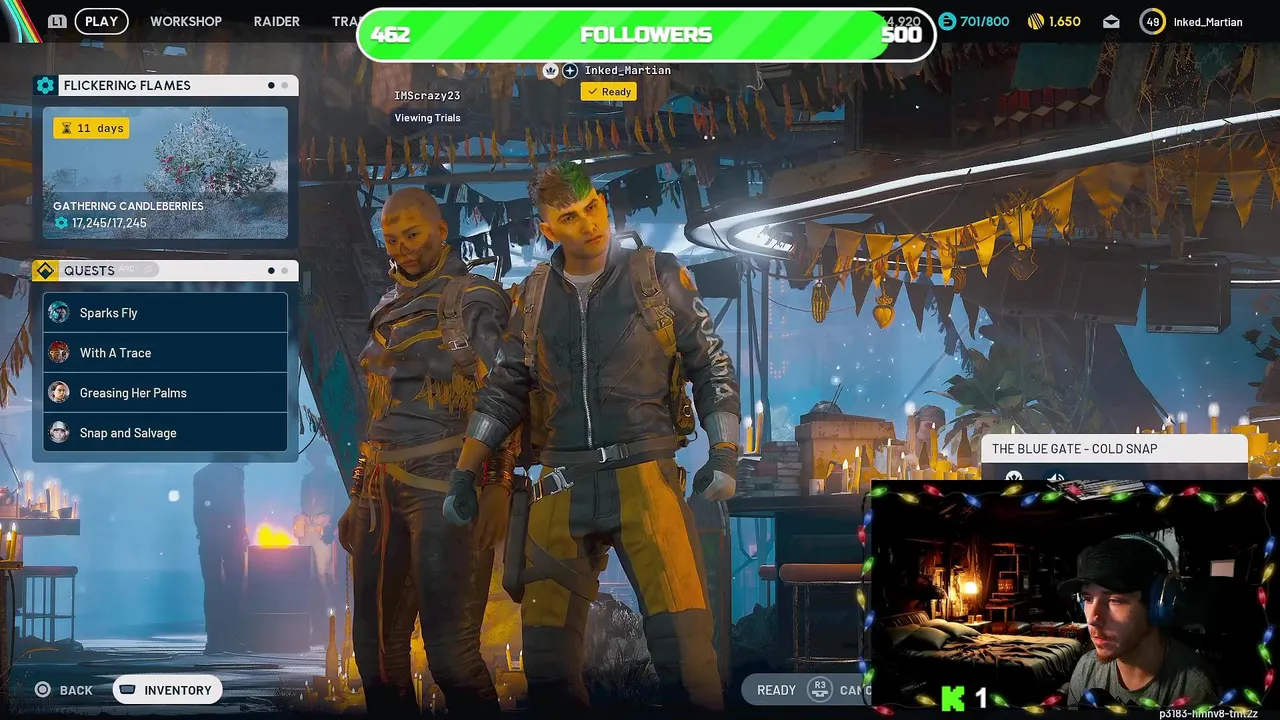Image resolution: width=1280 pixels, height=720 pixels.
Task: Click the green Followers progress bar
Action: 646,35
